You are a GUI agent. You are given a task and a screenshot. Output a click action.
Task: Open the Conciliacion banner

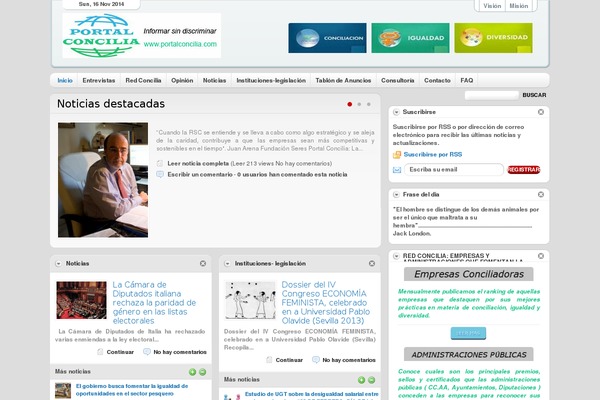pyautogui.click(x=327, y=38)
